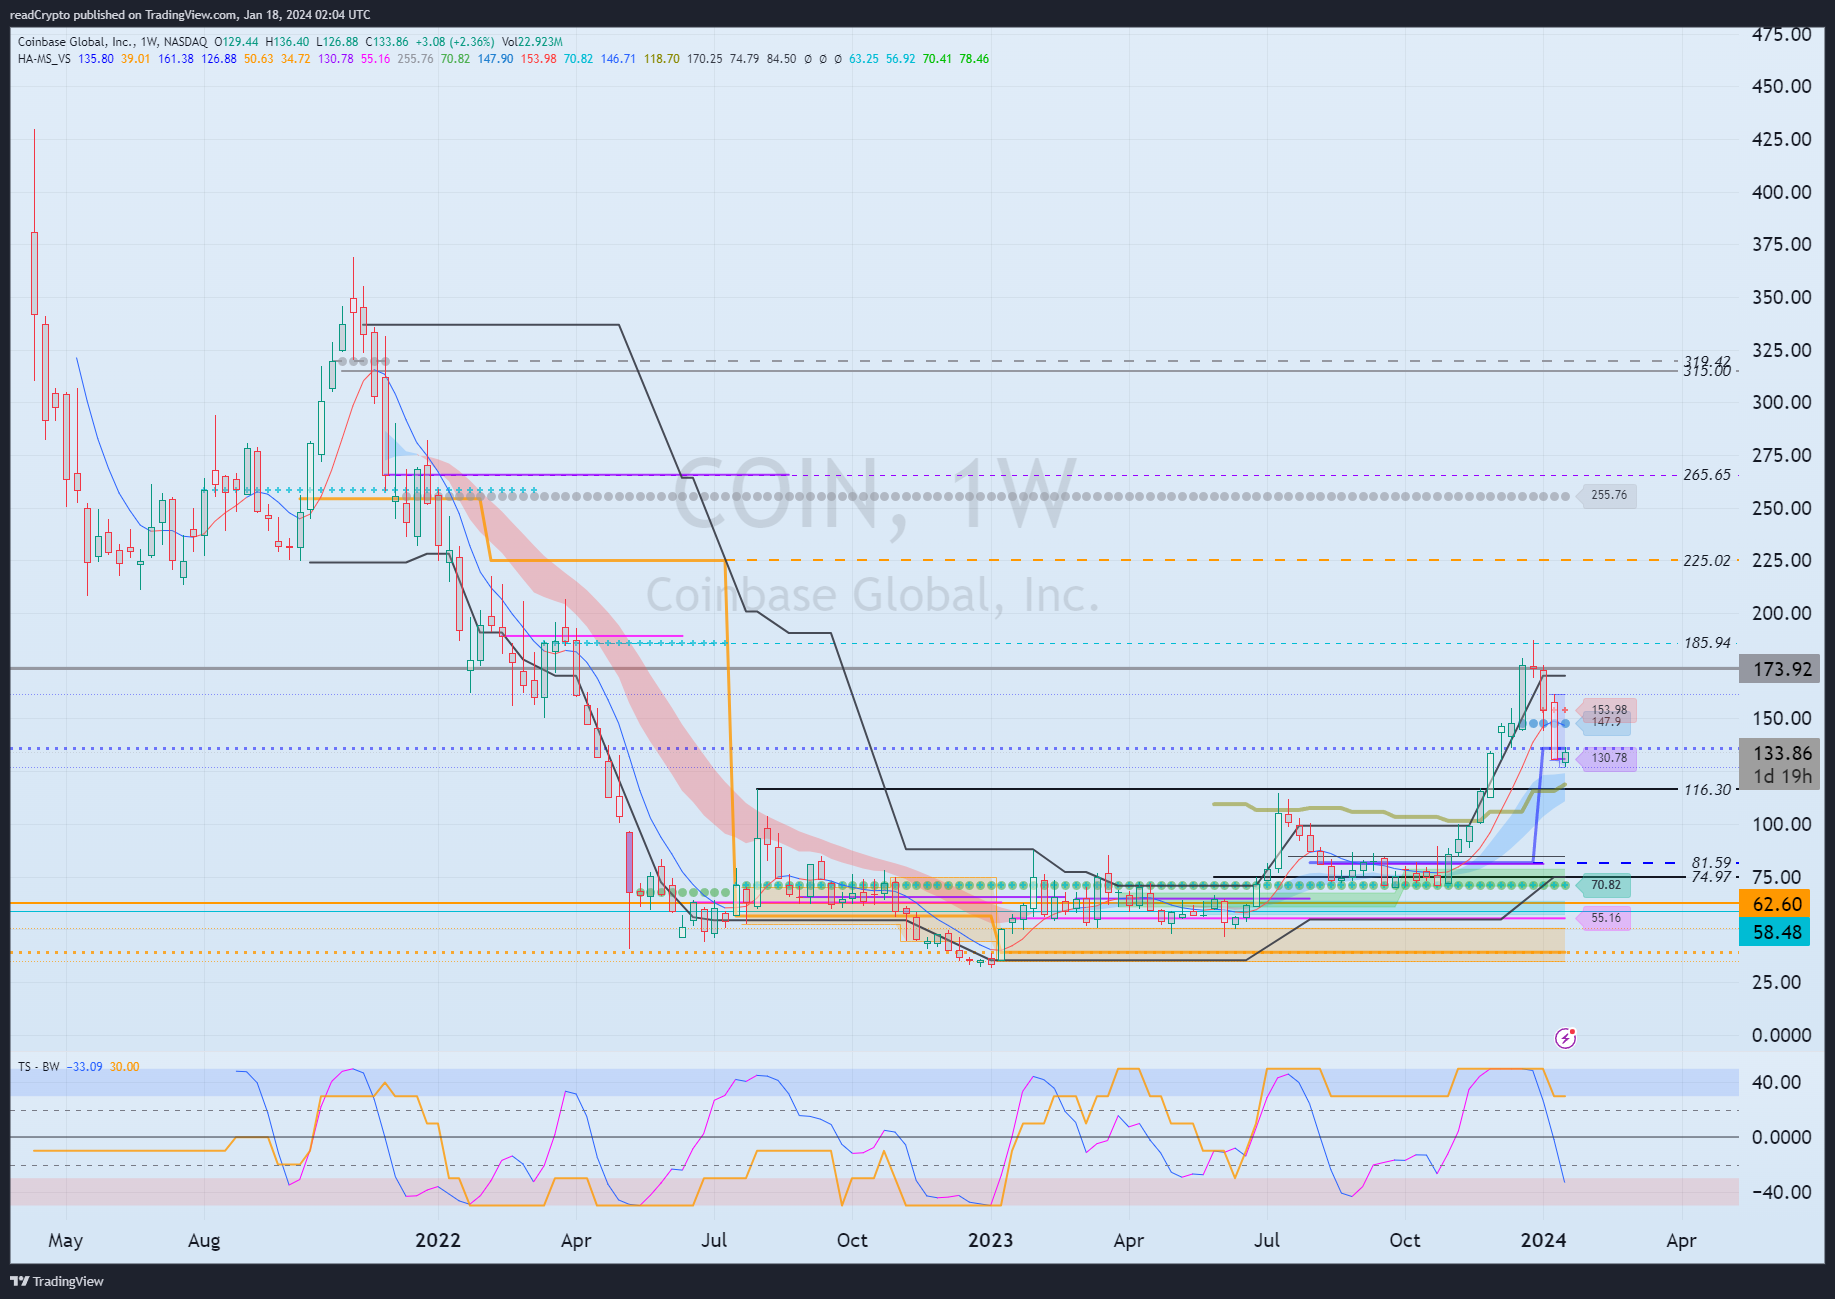The width and height of the screenshot is (1835, 1299).
Task: Click the 161.38 legend value
Action: tap(176, 59)
